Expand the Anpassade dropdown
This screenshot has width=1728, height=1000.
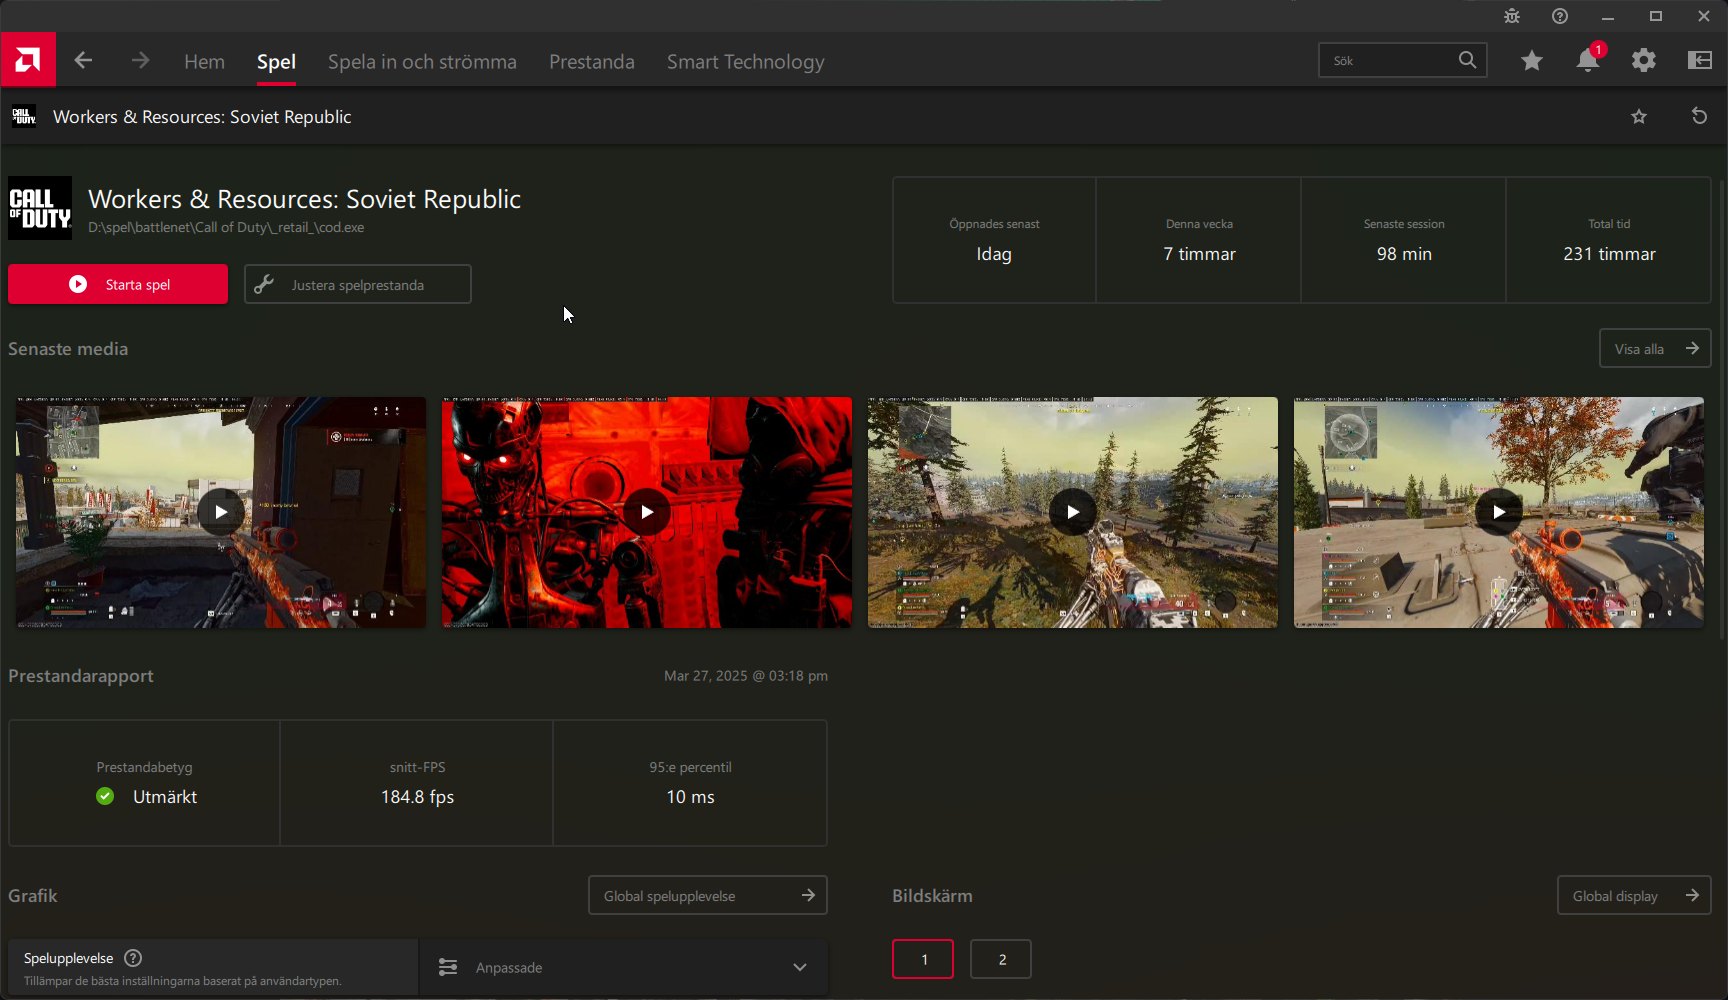[x=623, y=967]
